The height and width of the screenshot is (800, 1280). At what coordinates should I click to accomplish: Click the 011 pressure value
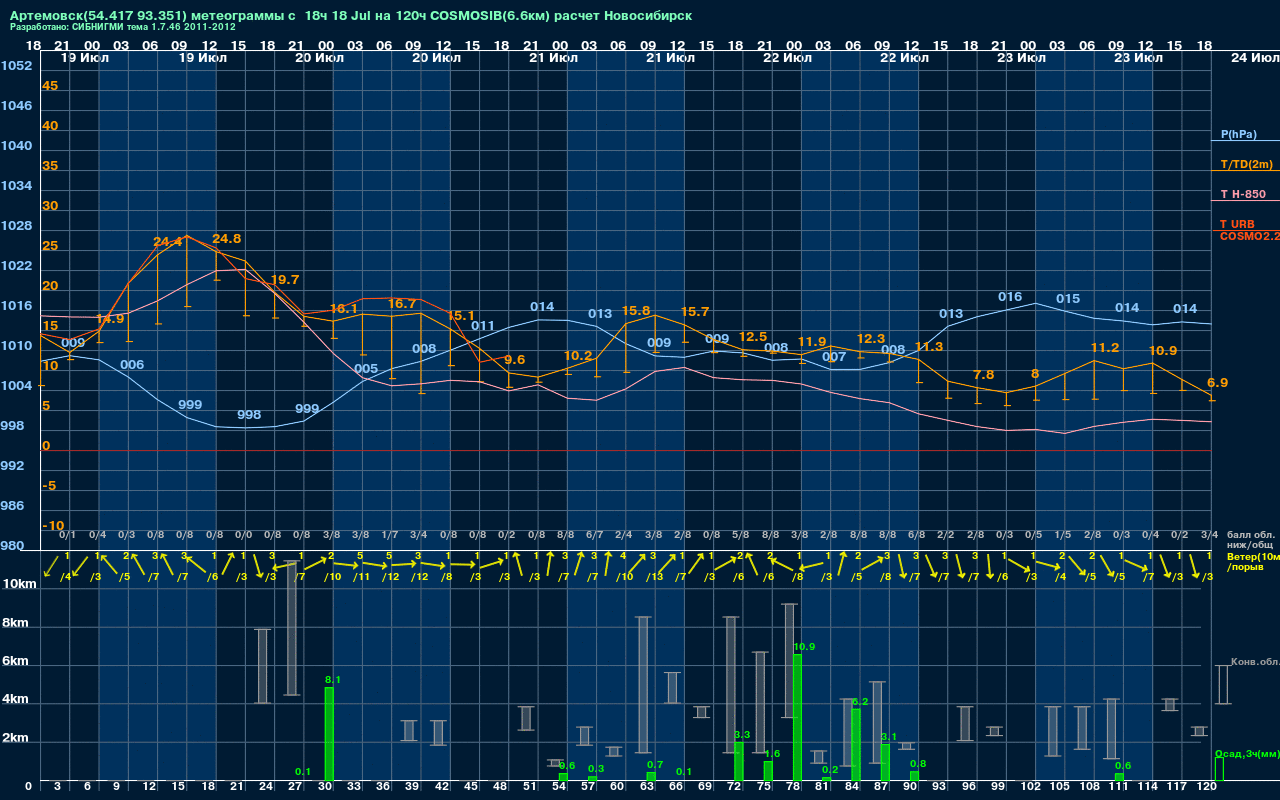(x=483, y=326)
